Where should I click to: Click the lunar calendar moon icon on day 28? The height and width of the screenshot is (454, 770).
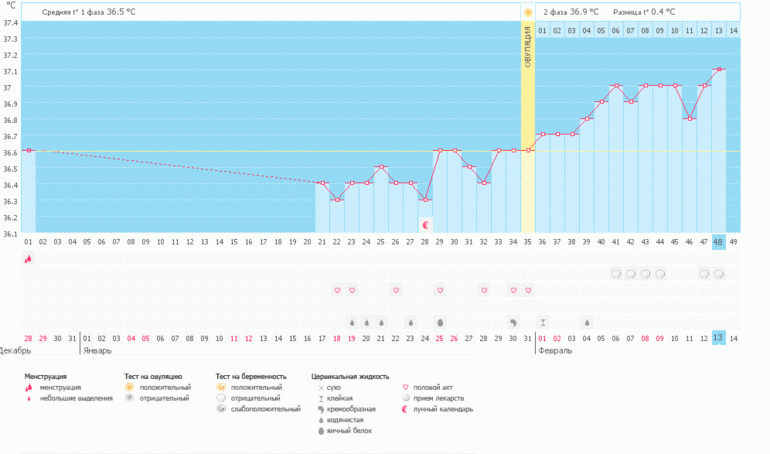coord(426,225)
